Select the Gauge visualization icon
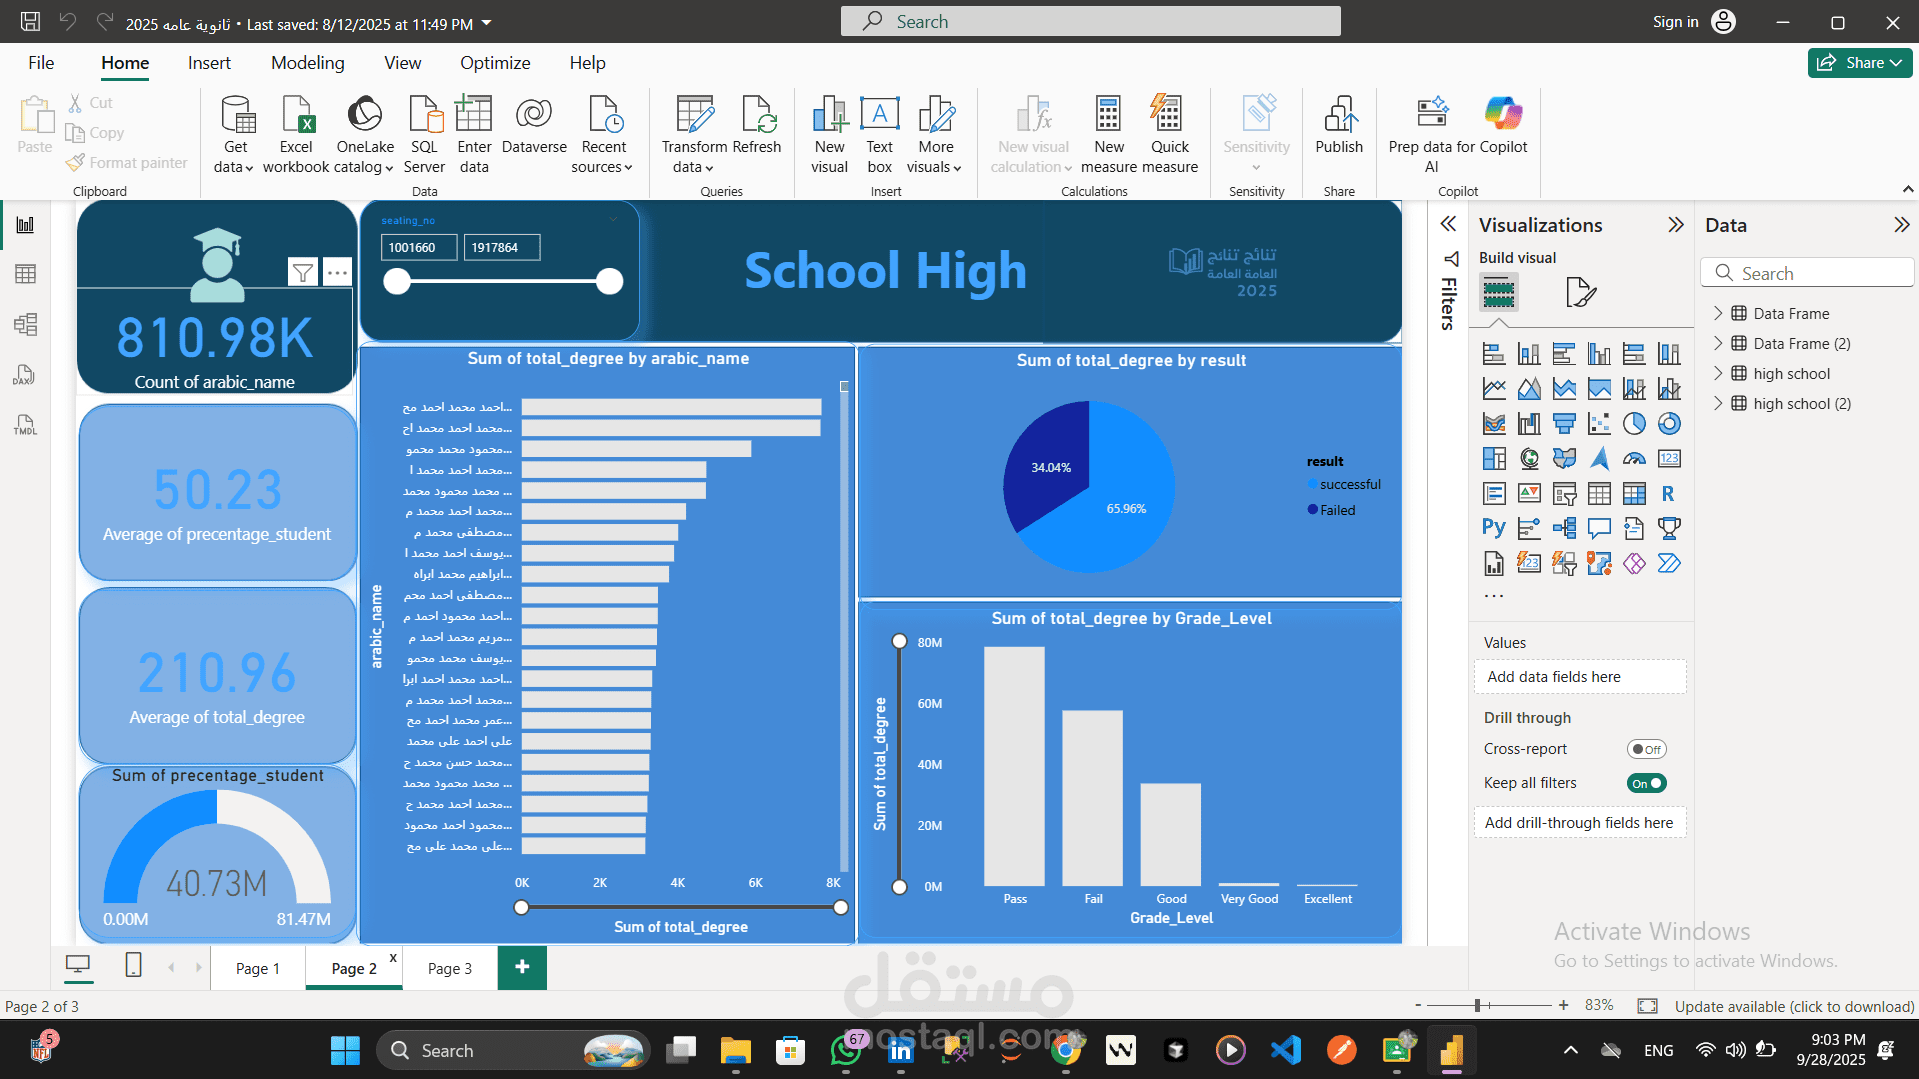The height and width of the screenshot is (1079, 1919). pos(1634,459)
